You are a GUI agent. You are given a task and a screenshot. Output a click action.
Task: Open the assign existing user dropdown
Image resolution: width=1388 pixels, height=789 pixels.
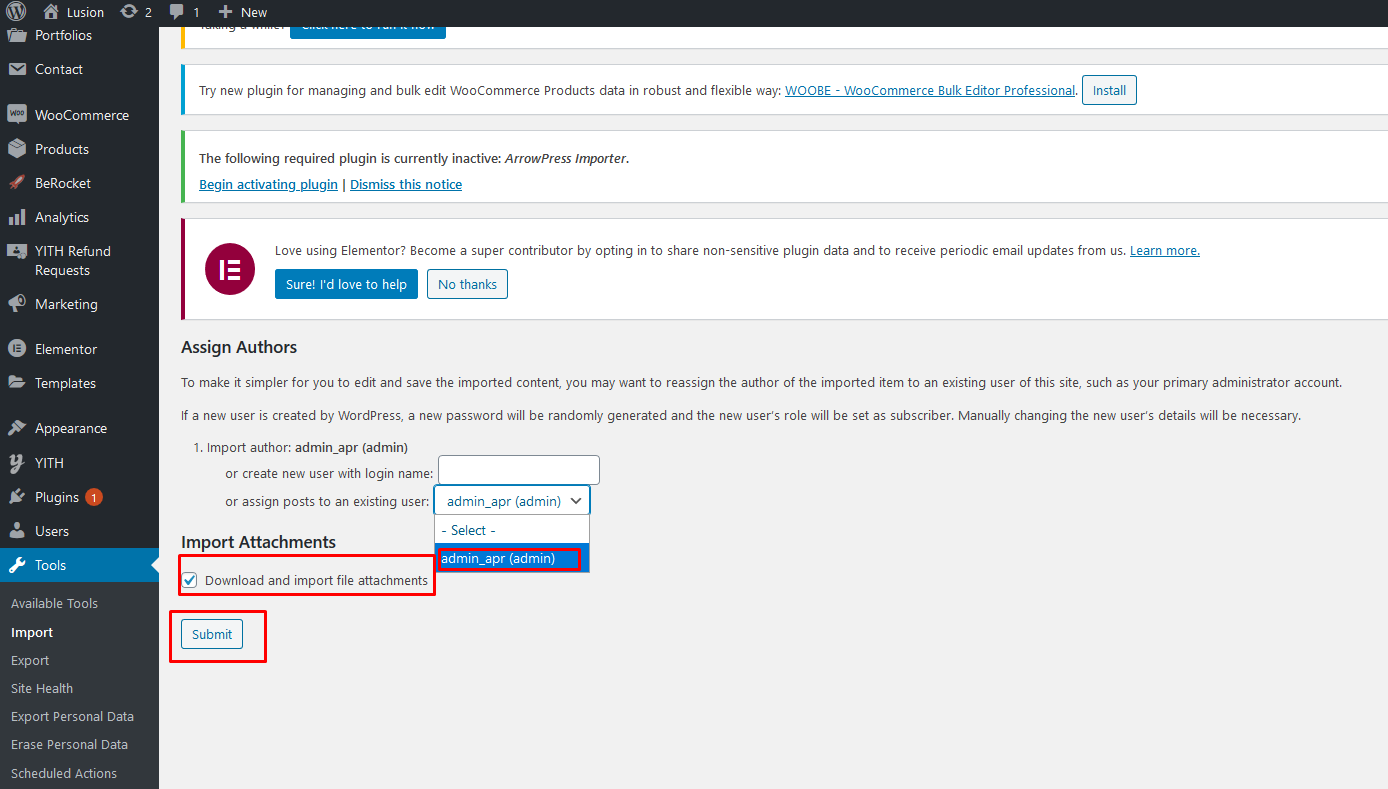512,501
